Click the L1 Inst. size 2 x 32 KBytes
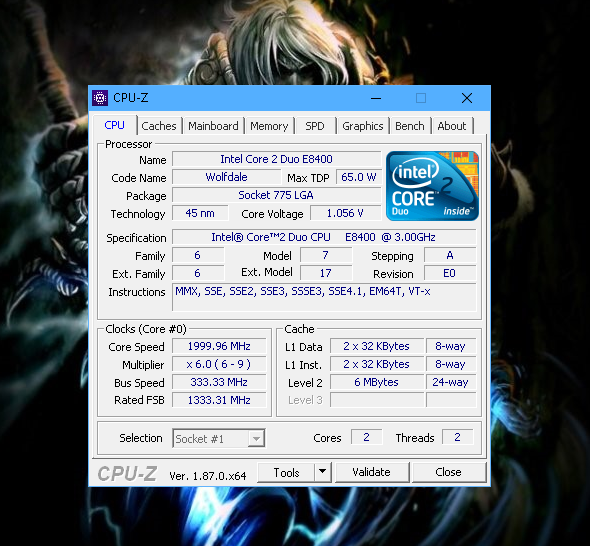 [x=377, y=364]
